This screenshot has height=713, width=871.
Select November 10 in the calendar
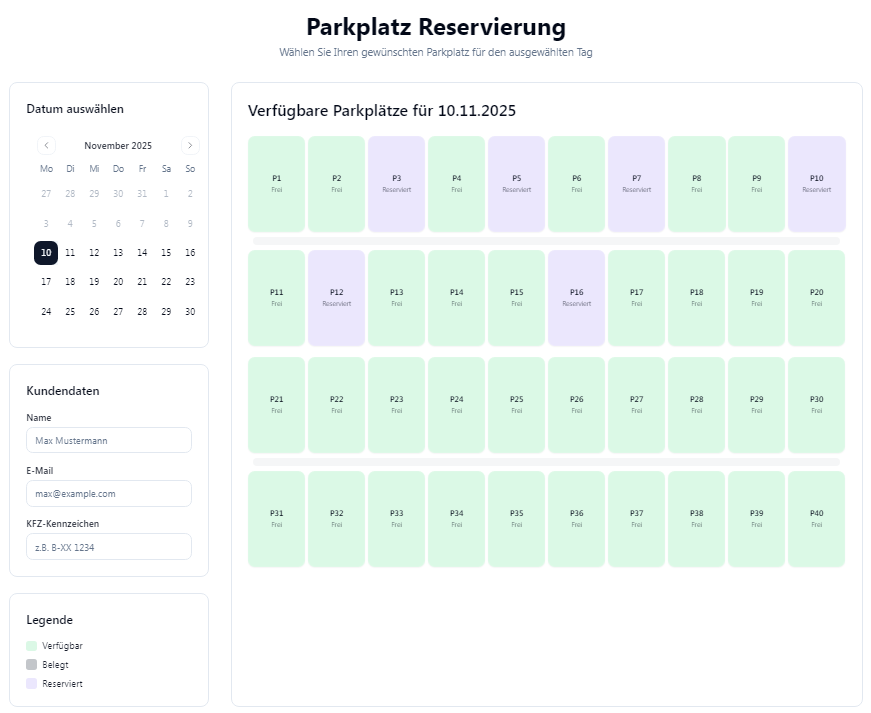(46, 253)
